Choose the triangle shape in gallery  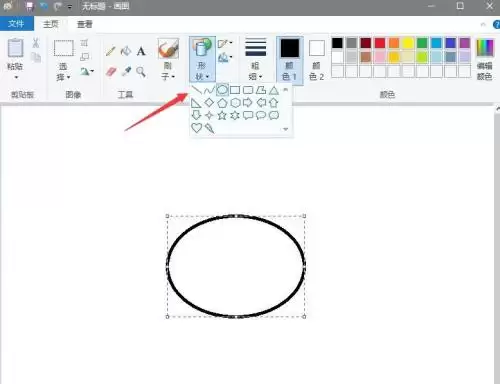click(x=274, y=90)
